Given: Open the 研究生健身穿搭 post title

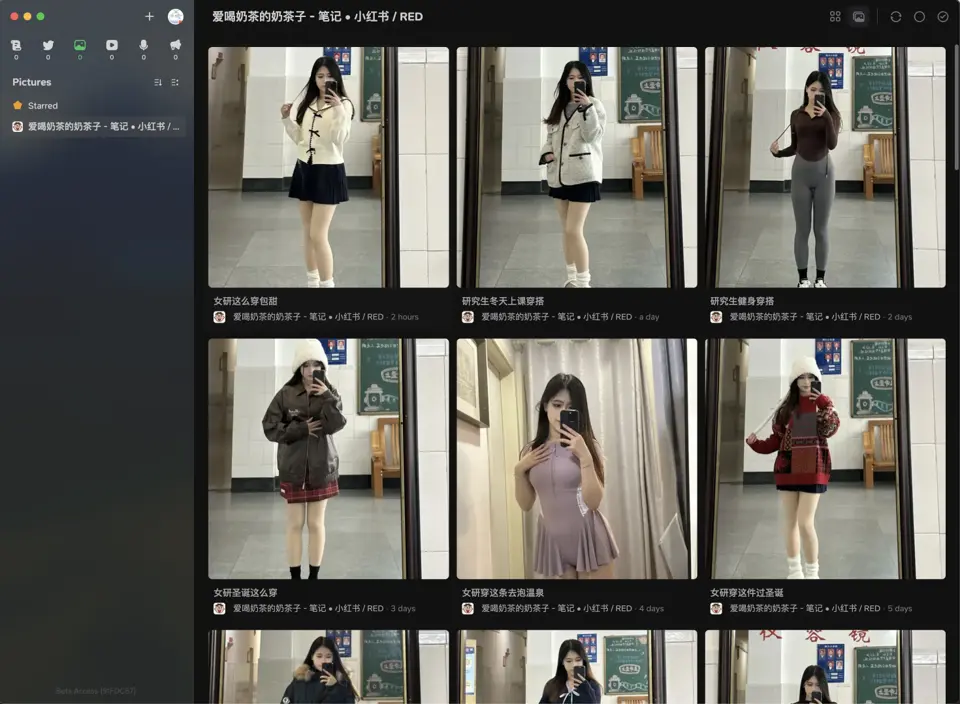Looking at the screenshot, I should click(742, 301).
